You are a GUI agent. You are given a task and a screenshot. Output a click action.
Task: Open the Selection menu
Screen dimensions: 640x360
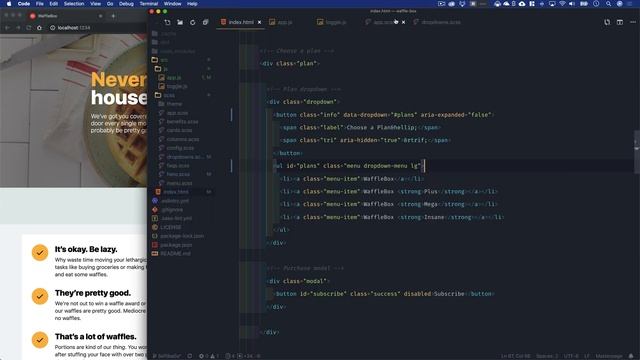tap(74, 4)
